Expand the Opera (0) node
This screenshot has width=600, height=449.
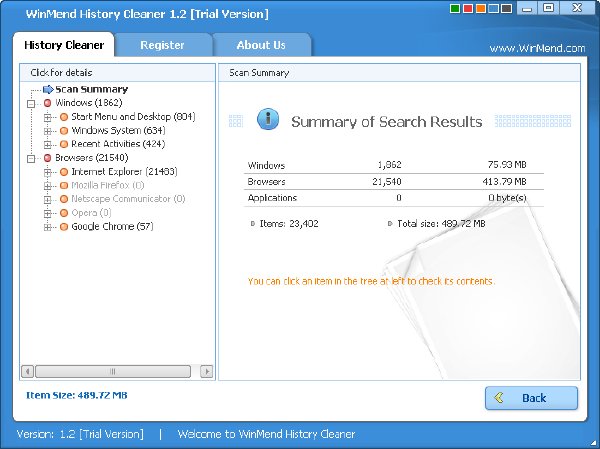tap(47, 213)
